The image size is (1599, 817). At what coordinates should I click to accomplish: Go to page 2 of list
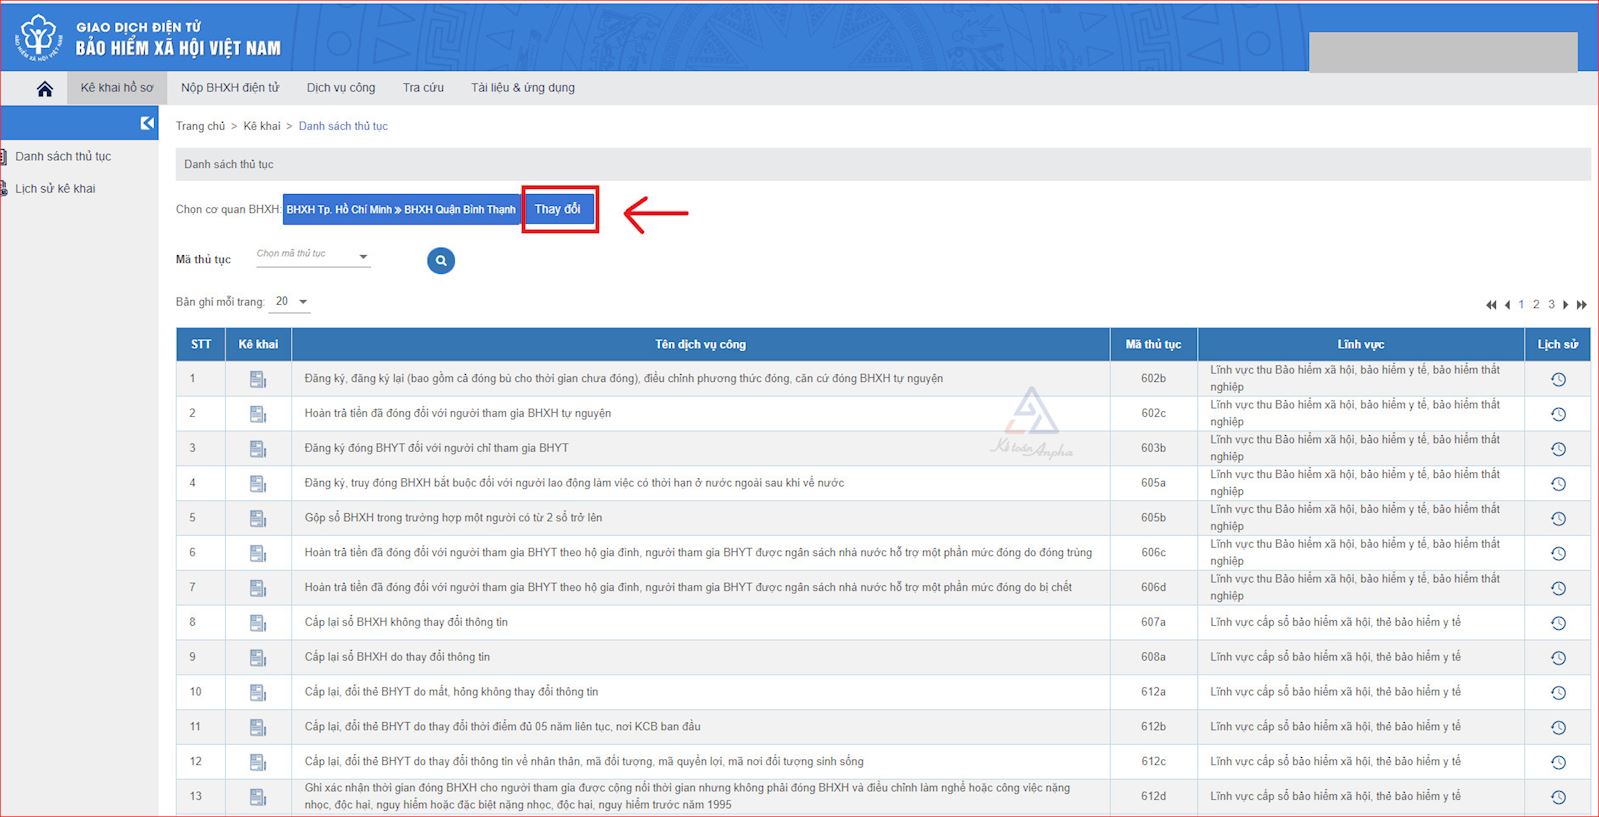[1536, 305]
